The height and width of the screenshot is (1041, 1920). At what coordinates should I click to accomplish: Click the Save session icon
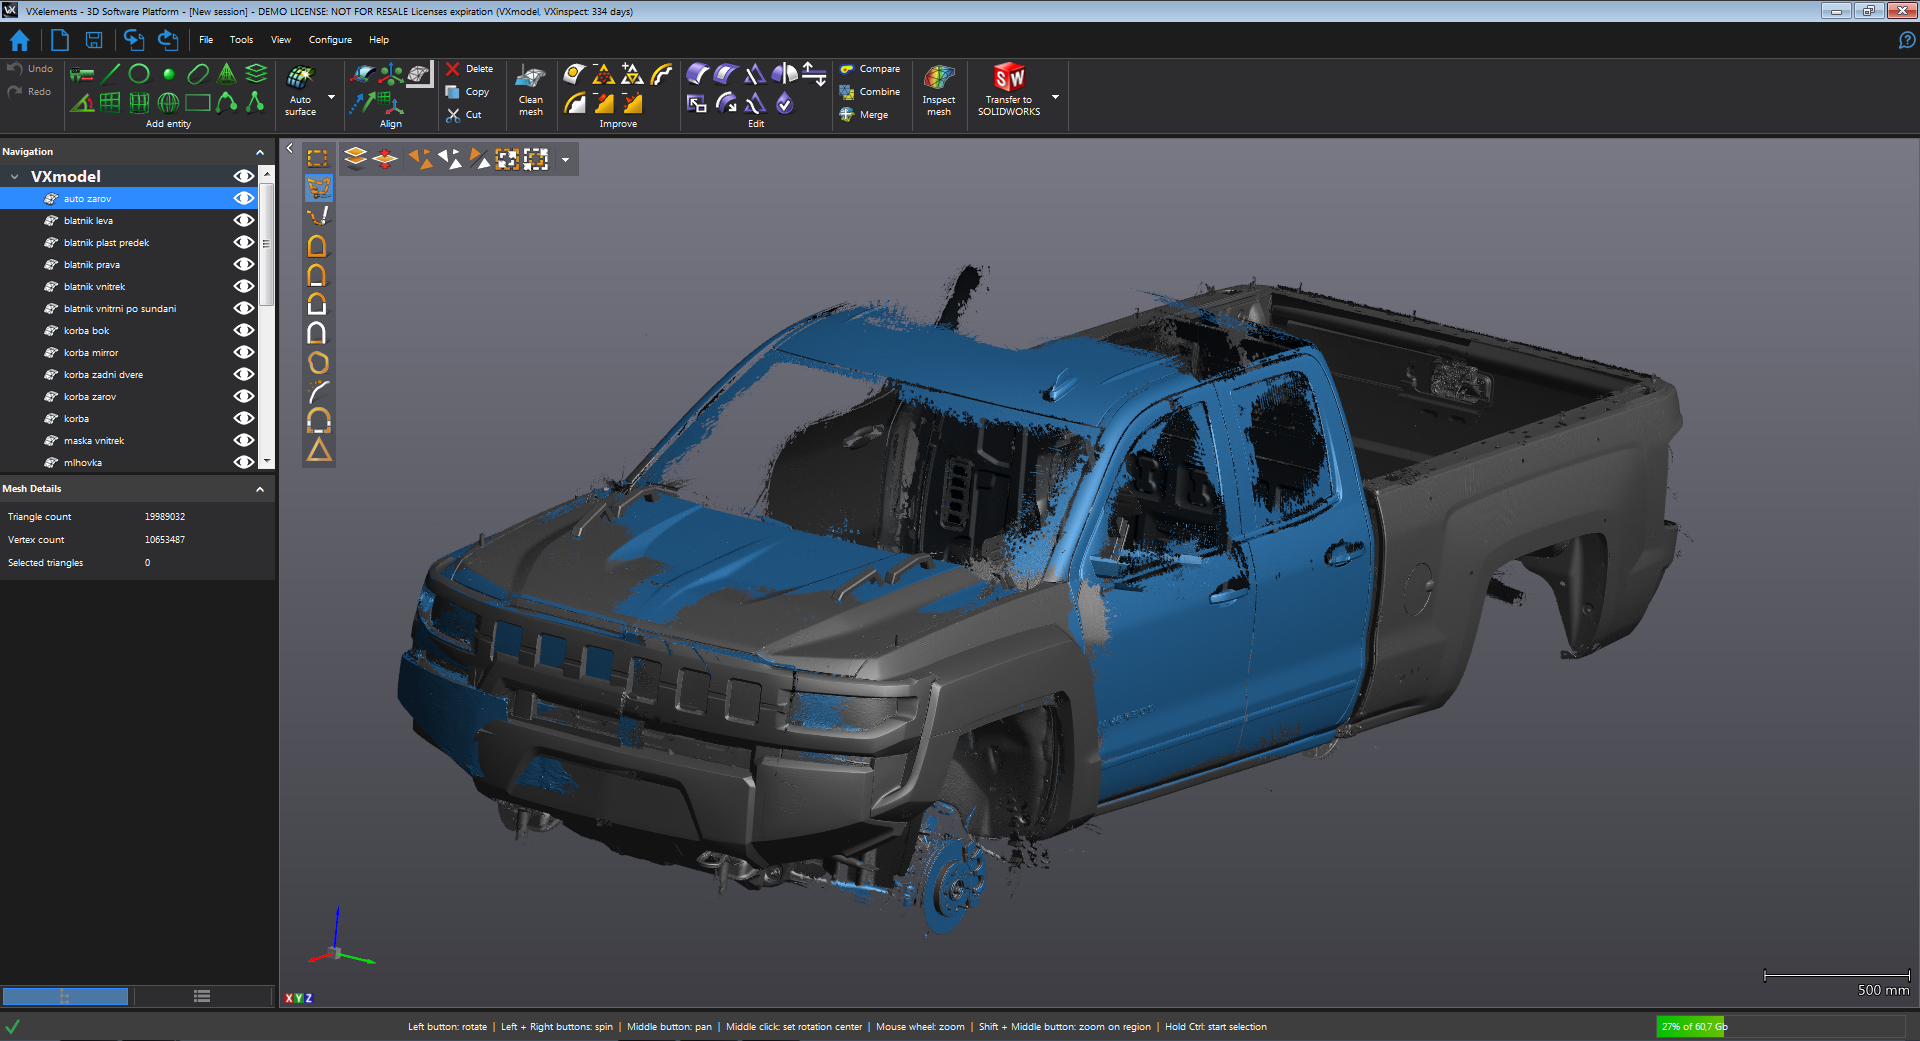(x=94, y=40)
